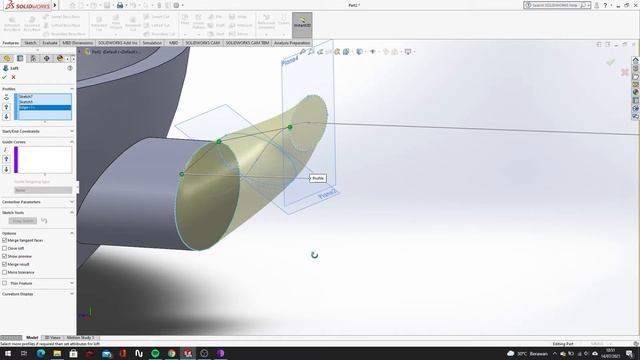Click undo icon beside Drag Sketch
This screenshot has width=640, height=360.
click(x=44, y=221)
